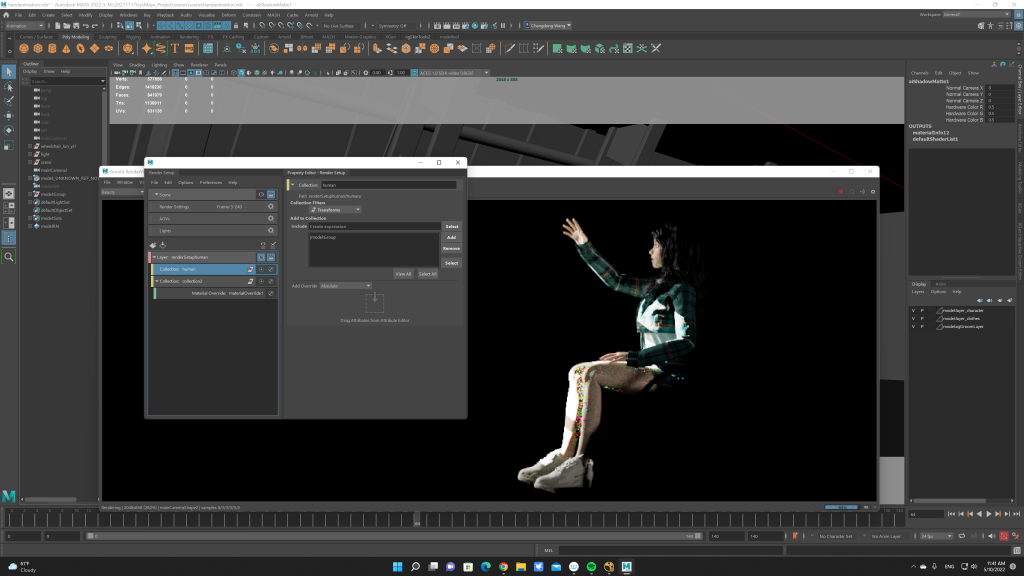This screenshot has width=1024, height=576.
Task: Collapse the collection2 tree item
Action: click(x=156, y=281)
